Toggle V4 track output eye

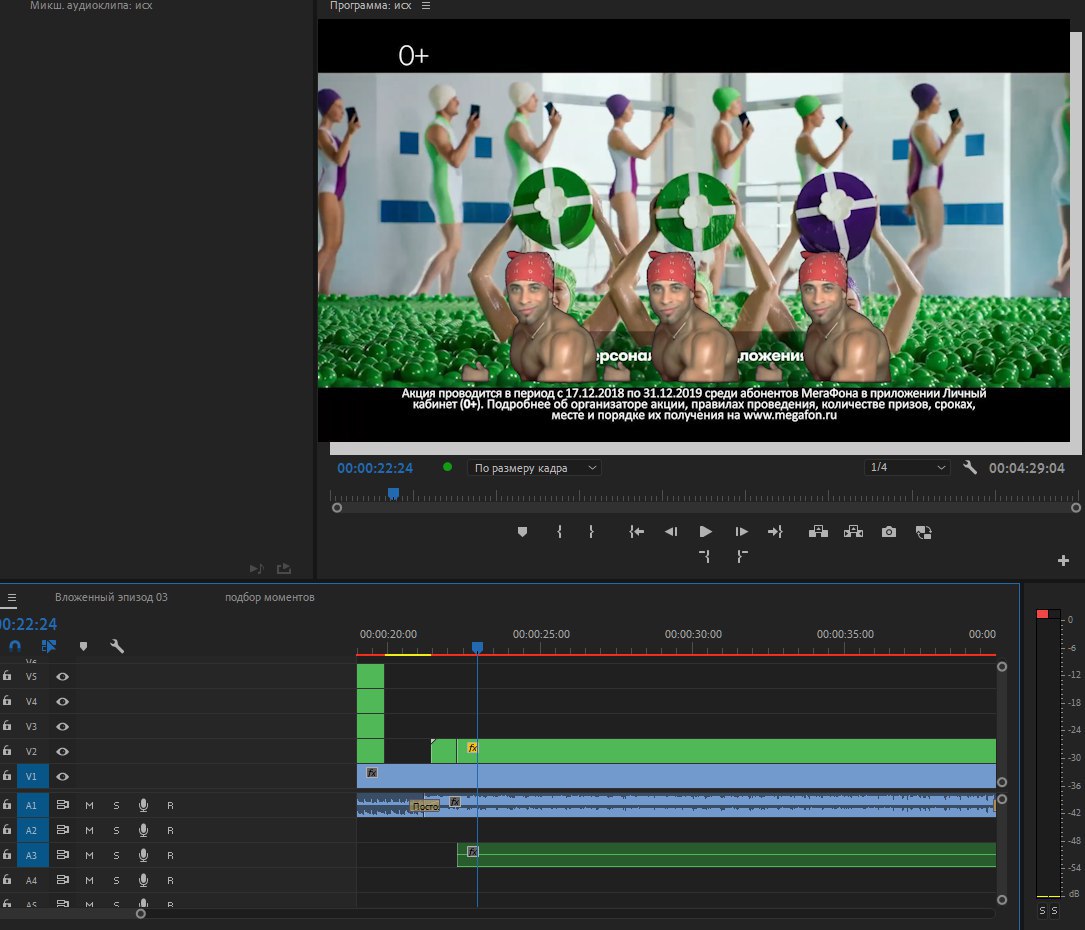click(x=62, y=701)
